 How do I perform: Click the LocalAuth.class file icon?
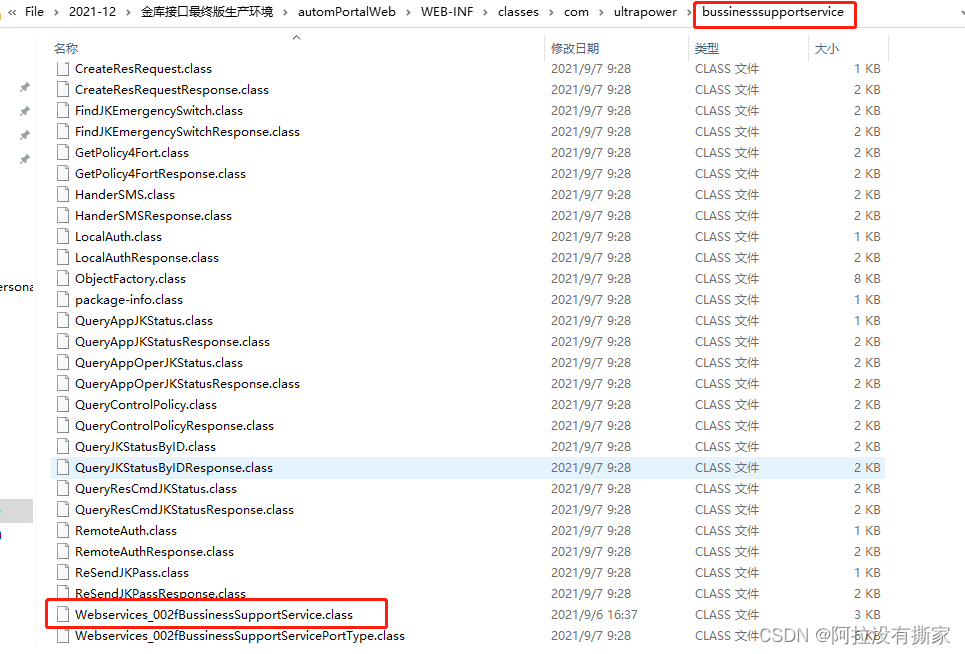click(x=62, y=237)
